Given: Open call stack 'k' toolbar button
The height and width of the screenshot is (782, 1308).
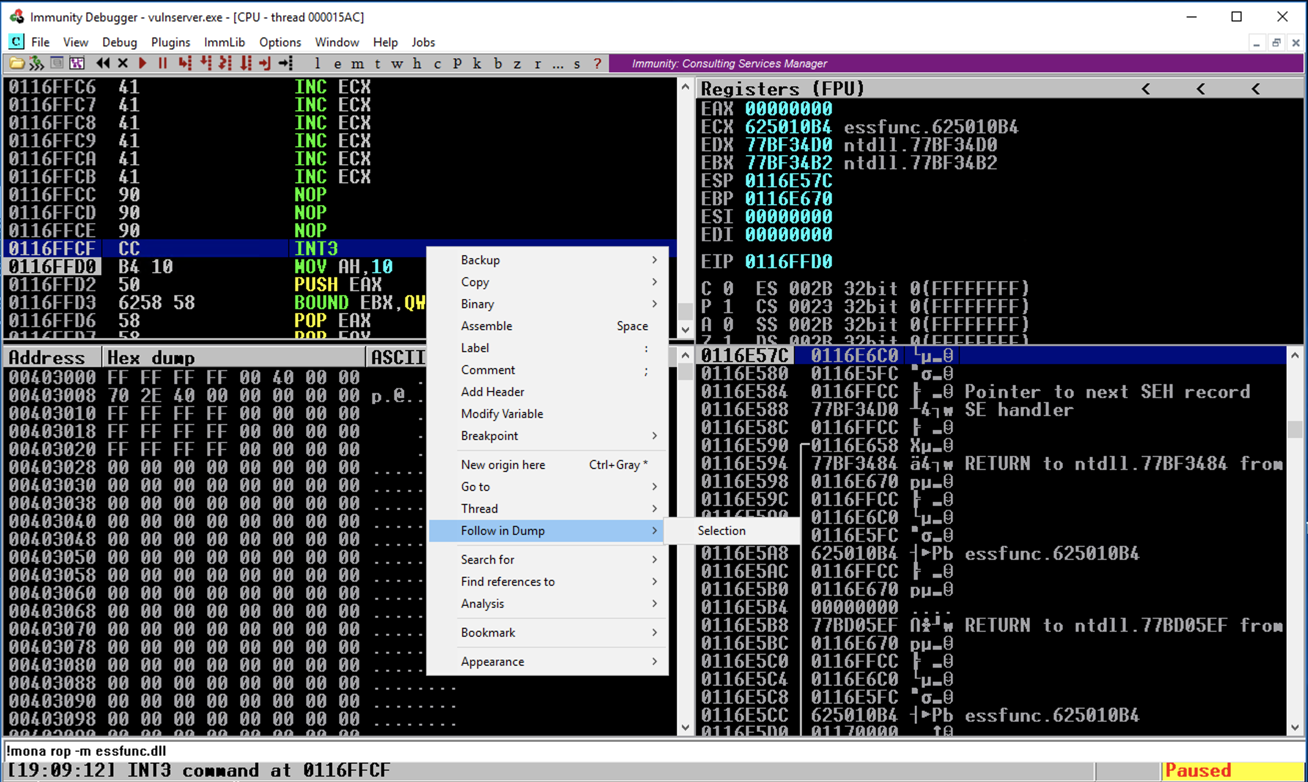Looking at the screenshot, I should pos(477,64).
